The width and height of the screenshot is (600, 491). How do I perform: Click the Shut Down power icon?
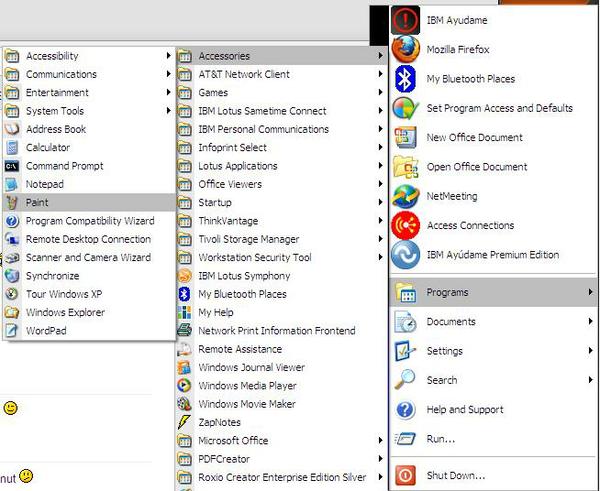(x=405, y=476)
